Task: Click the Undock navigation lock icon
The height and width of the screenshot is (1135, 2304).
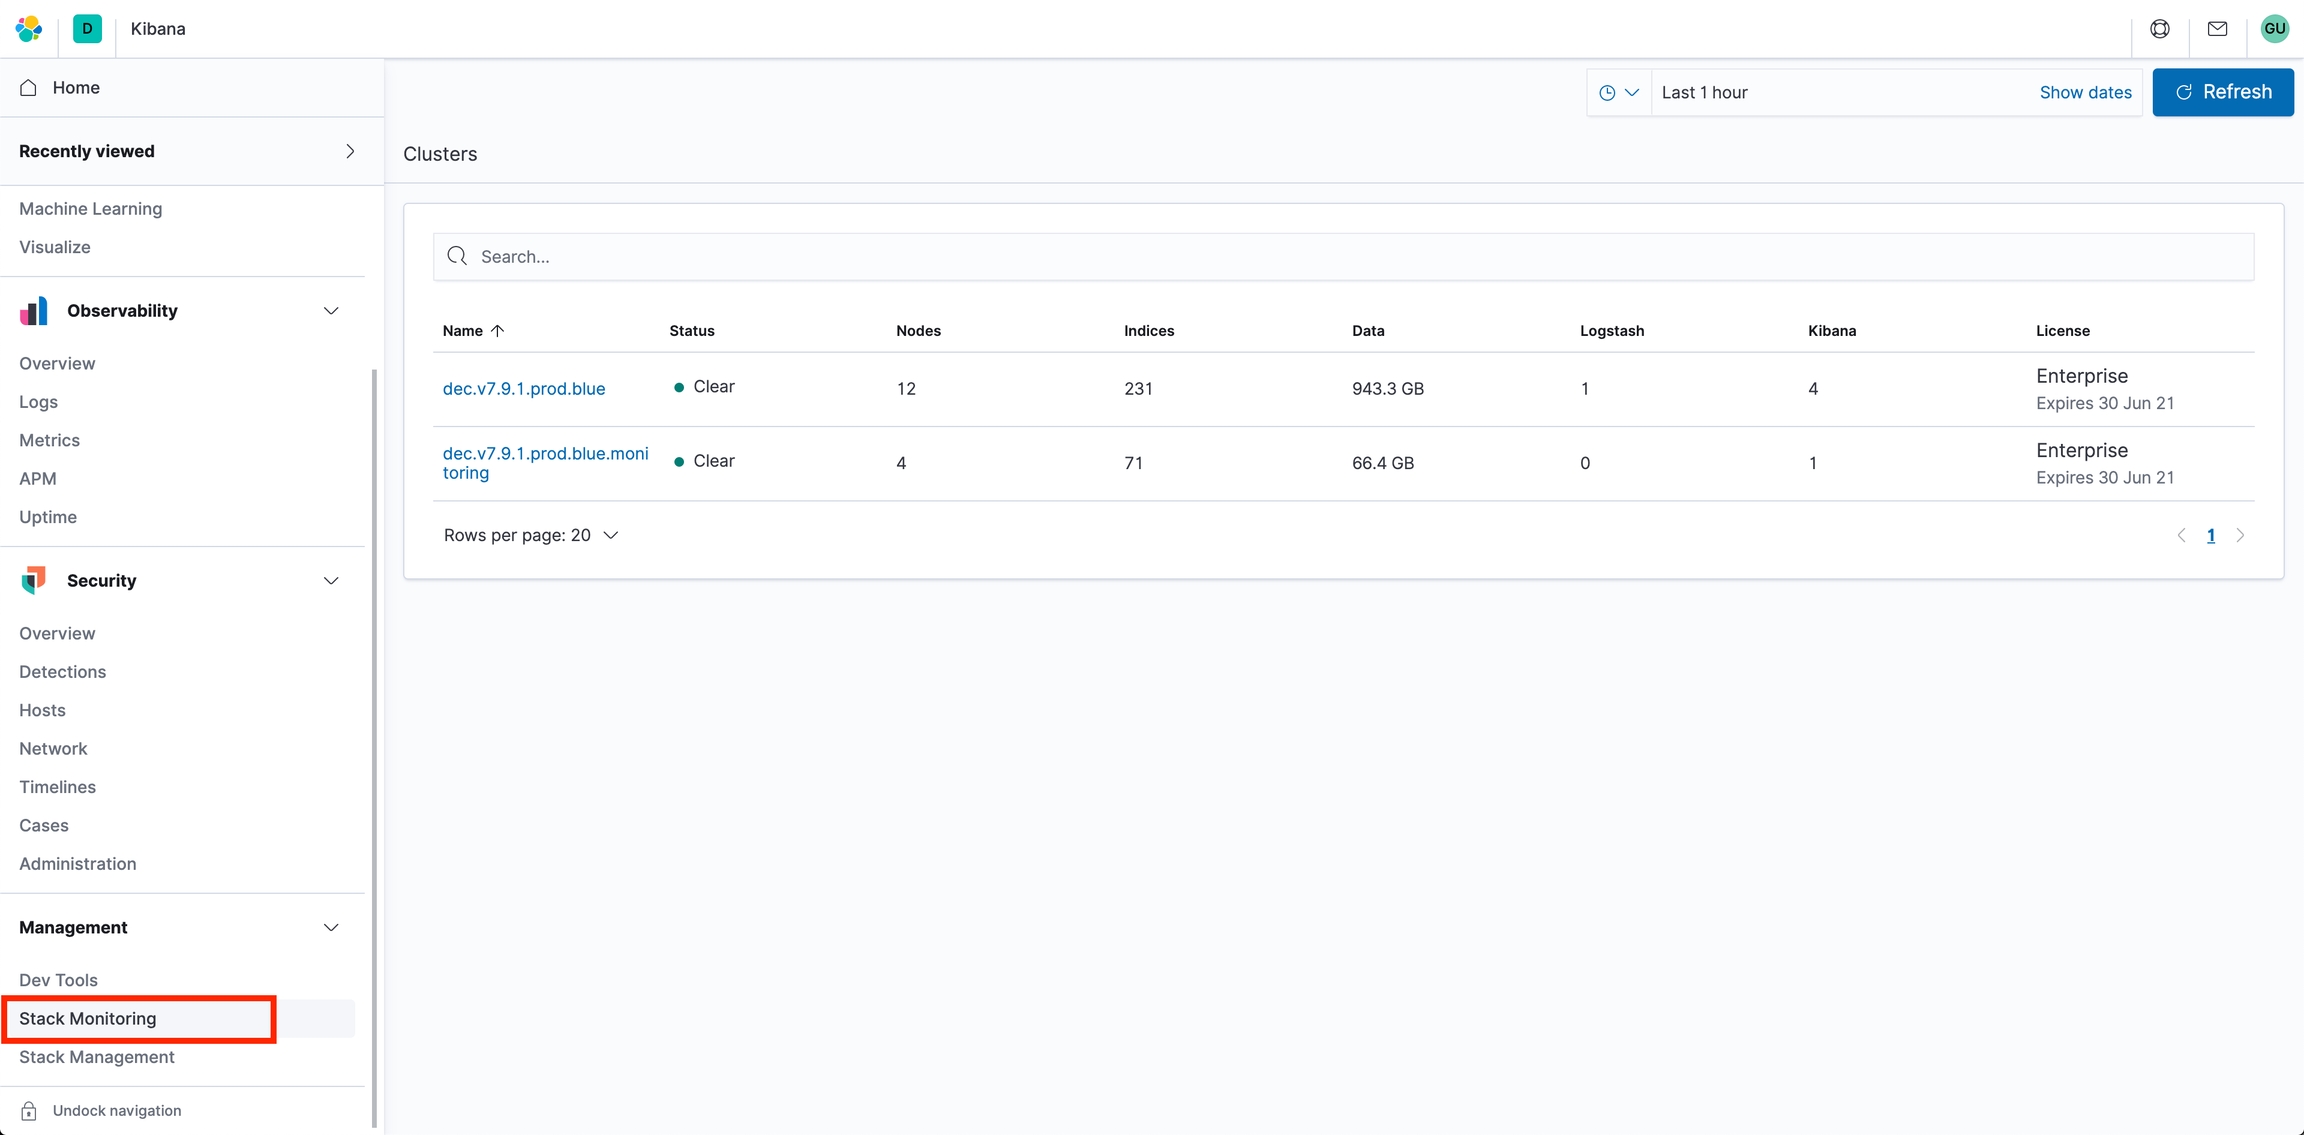Action: [x=29, y=1111]
